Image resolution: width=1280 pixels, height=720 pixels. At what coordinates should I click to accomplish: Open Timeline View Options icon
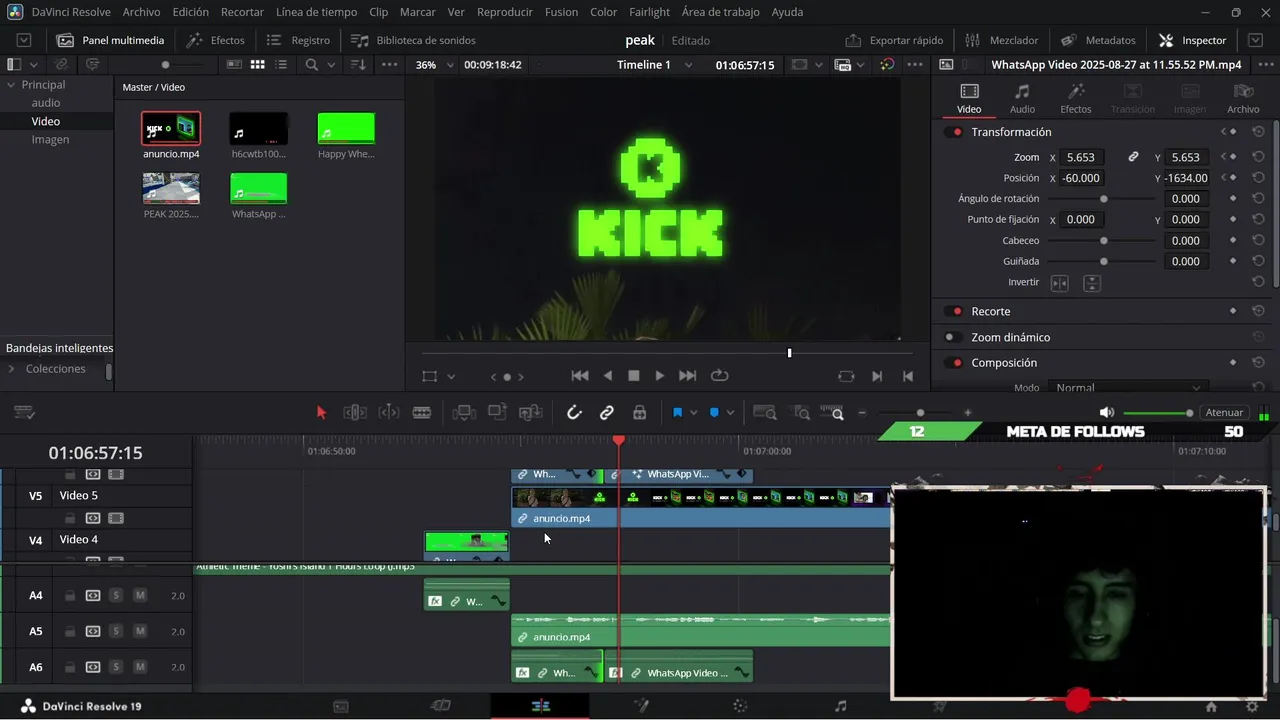[24, 413]
